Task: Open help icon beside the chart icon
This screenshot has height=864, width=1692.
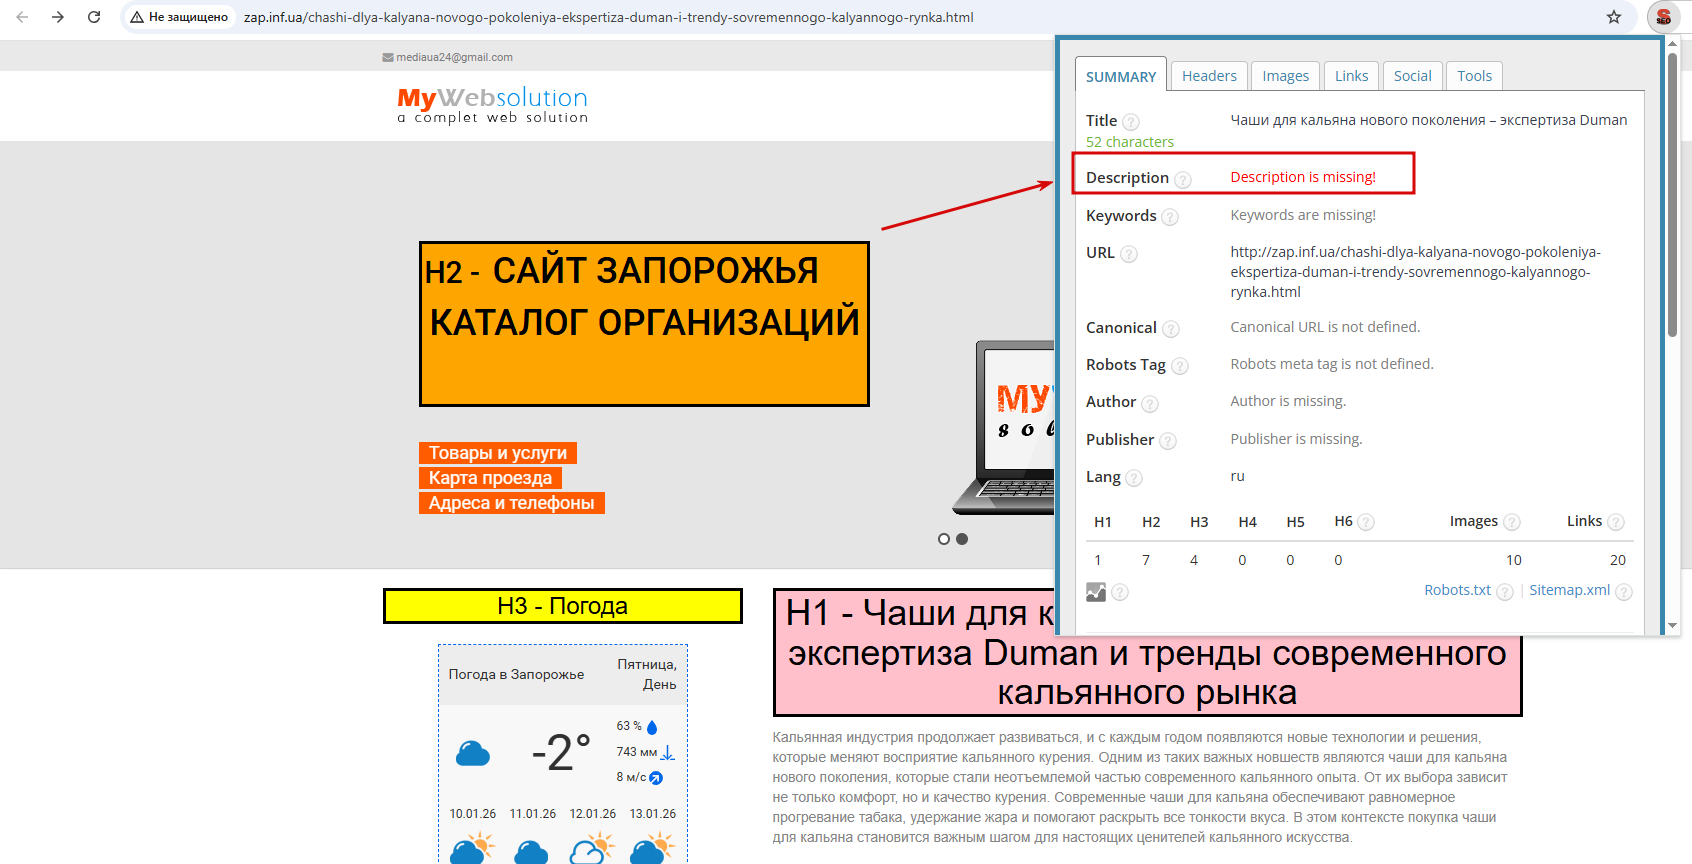Action: point(1120,592)
